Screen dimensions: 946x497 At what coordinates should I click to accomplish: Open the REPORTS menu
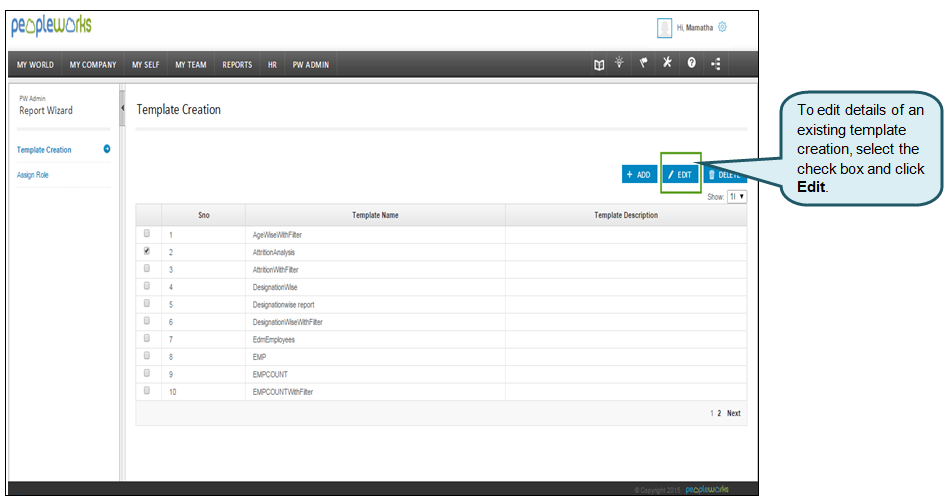pyautogui.click(x=237, y=65)
